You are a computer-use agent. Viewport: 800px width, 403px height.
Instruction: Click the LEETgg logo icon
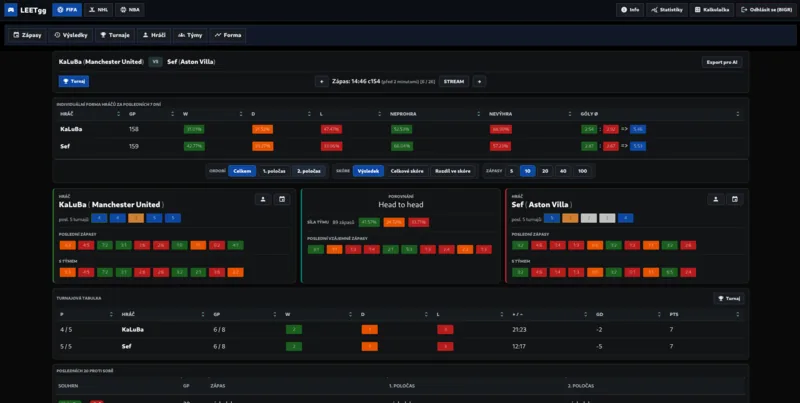pyautogui.click(x=11, y=10)
